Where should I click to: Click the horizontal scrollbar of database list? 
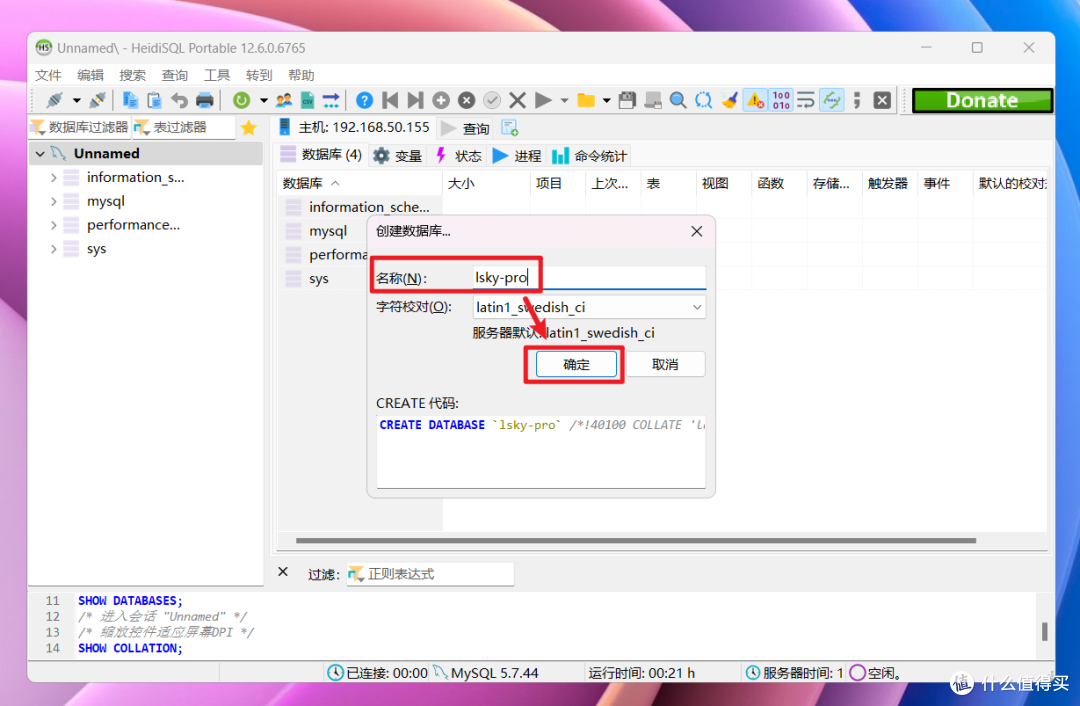tap(636, 541)
